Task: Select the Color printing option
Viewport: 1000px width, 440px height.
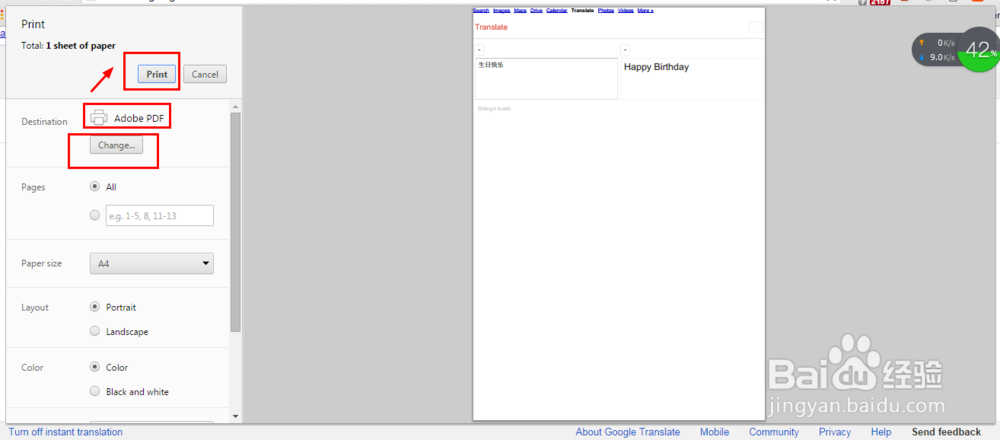Action: click(x=95, y=367)
